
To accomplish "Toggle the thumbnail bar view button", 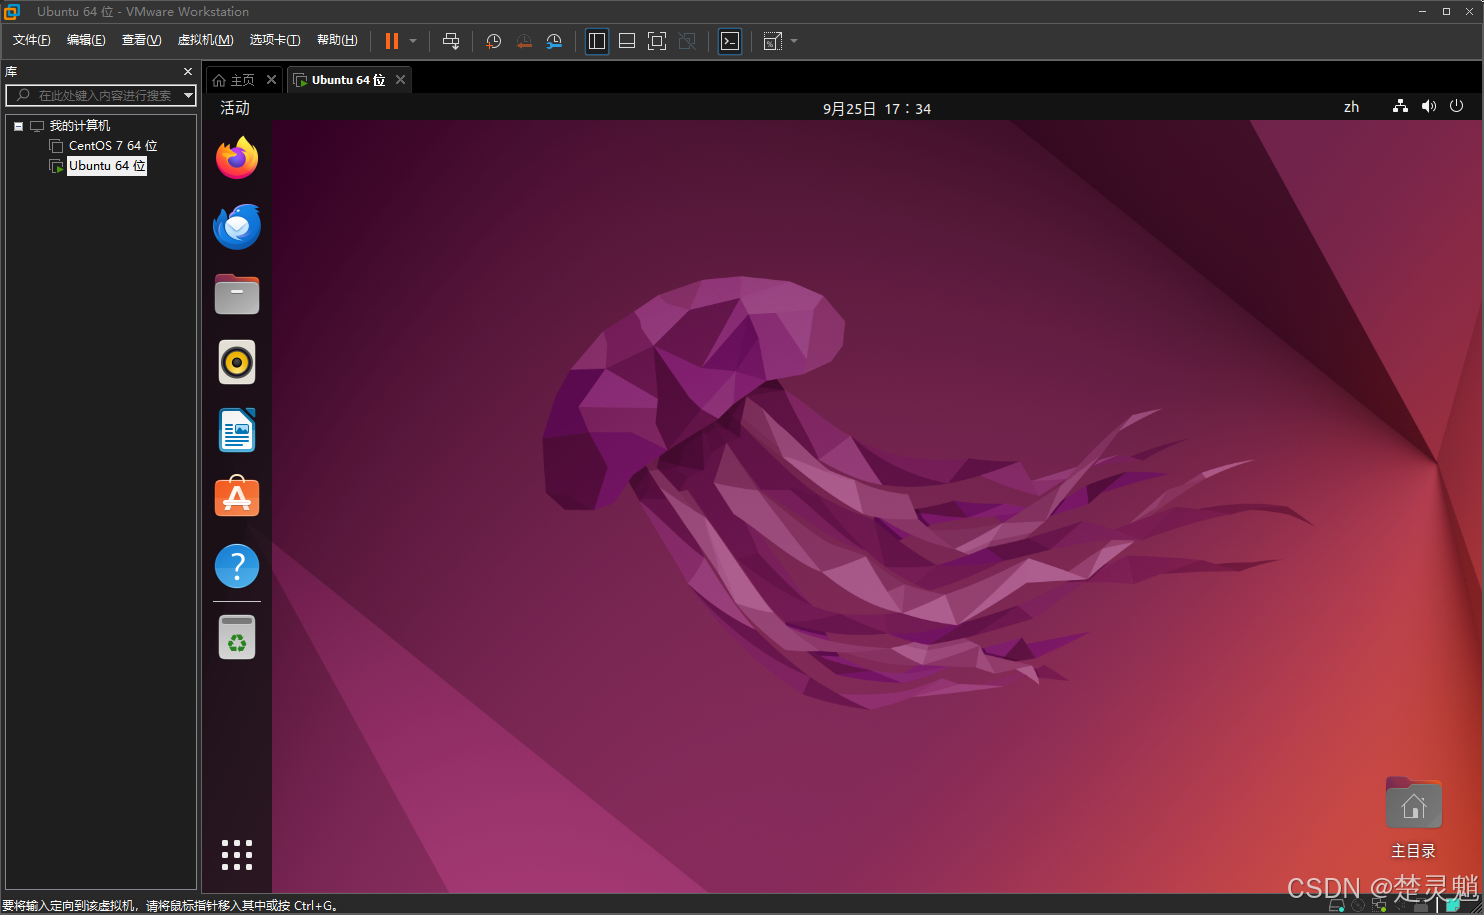I will coord(627,41).
